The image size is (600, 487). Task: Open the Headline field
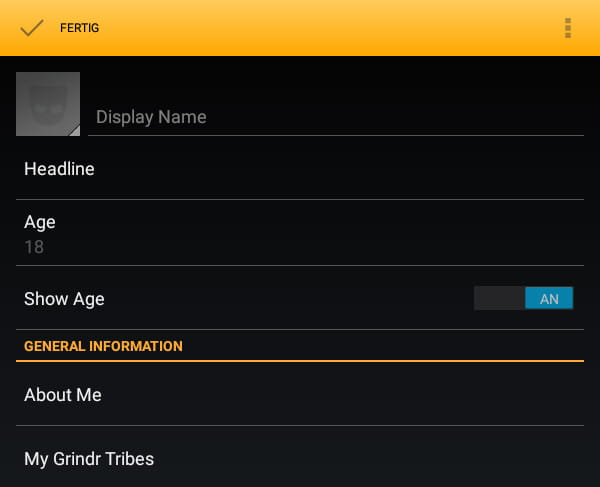[300, 169]
